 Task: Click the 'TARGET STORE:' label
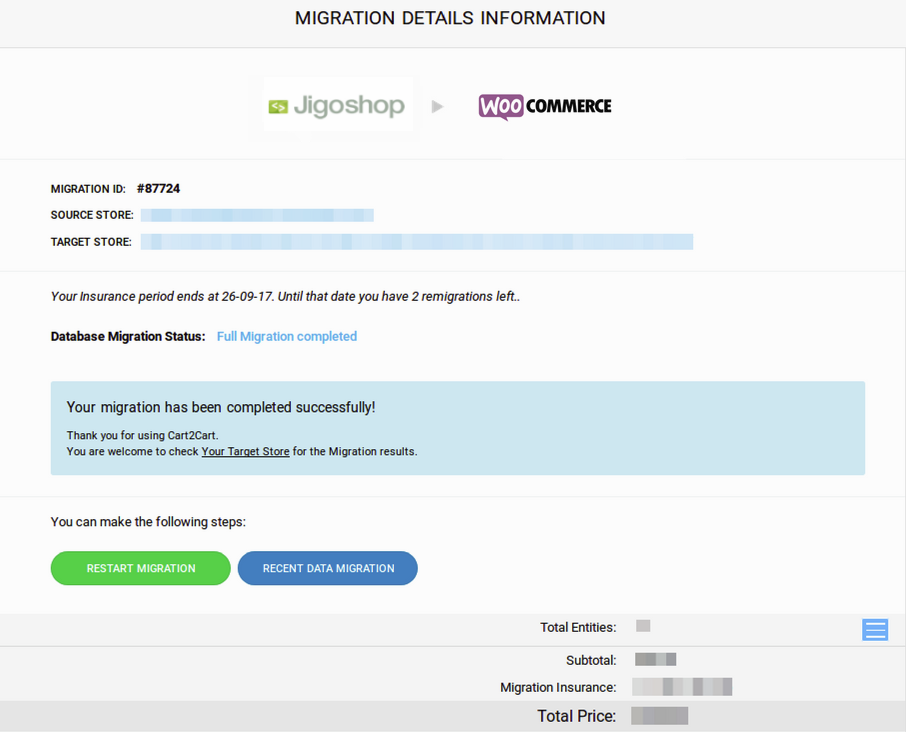tap(91, 242)
